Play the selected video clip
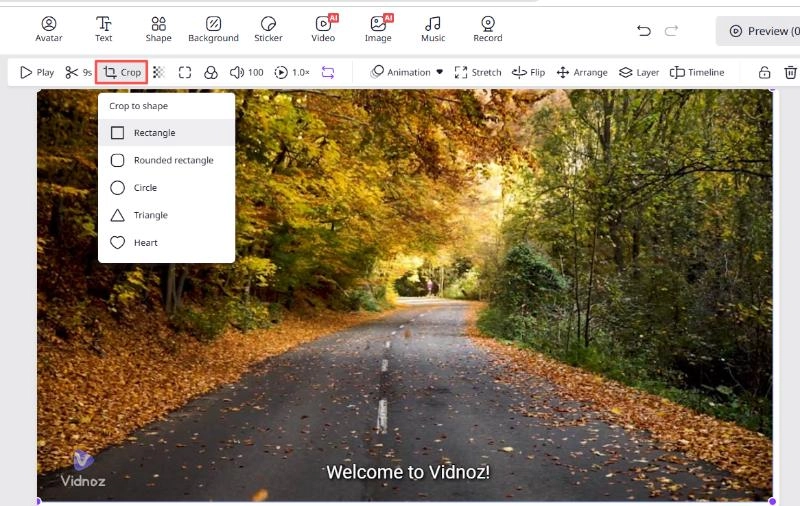The width and height of the screenshot is (800, 506). coord(37,72)
